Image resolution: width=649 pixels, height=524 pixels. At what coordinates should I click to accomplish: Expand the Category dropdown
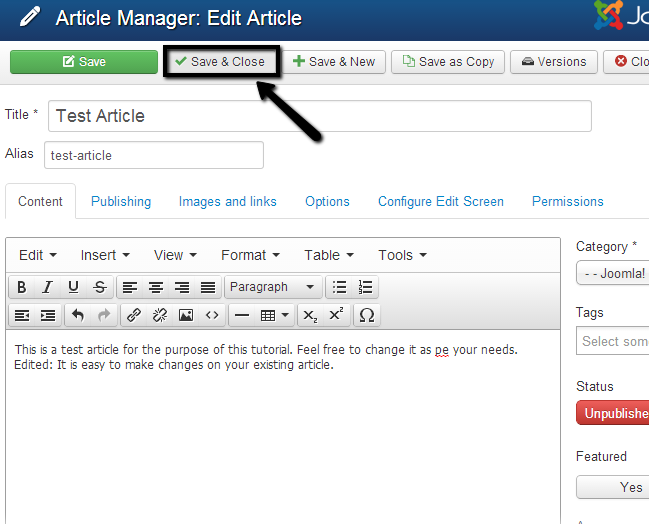(x=613, y=273)
